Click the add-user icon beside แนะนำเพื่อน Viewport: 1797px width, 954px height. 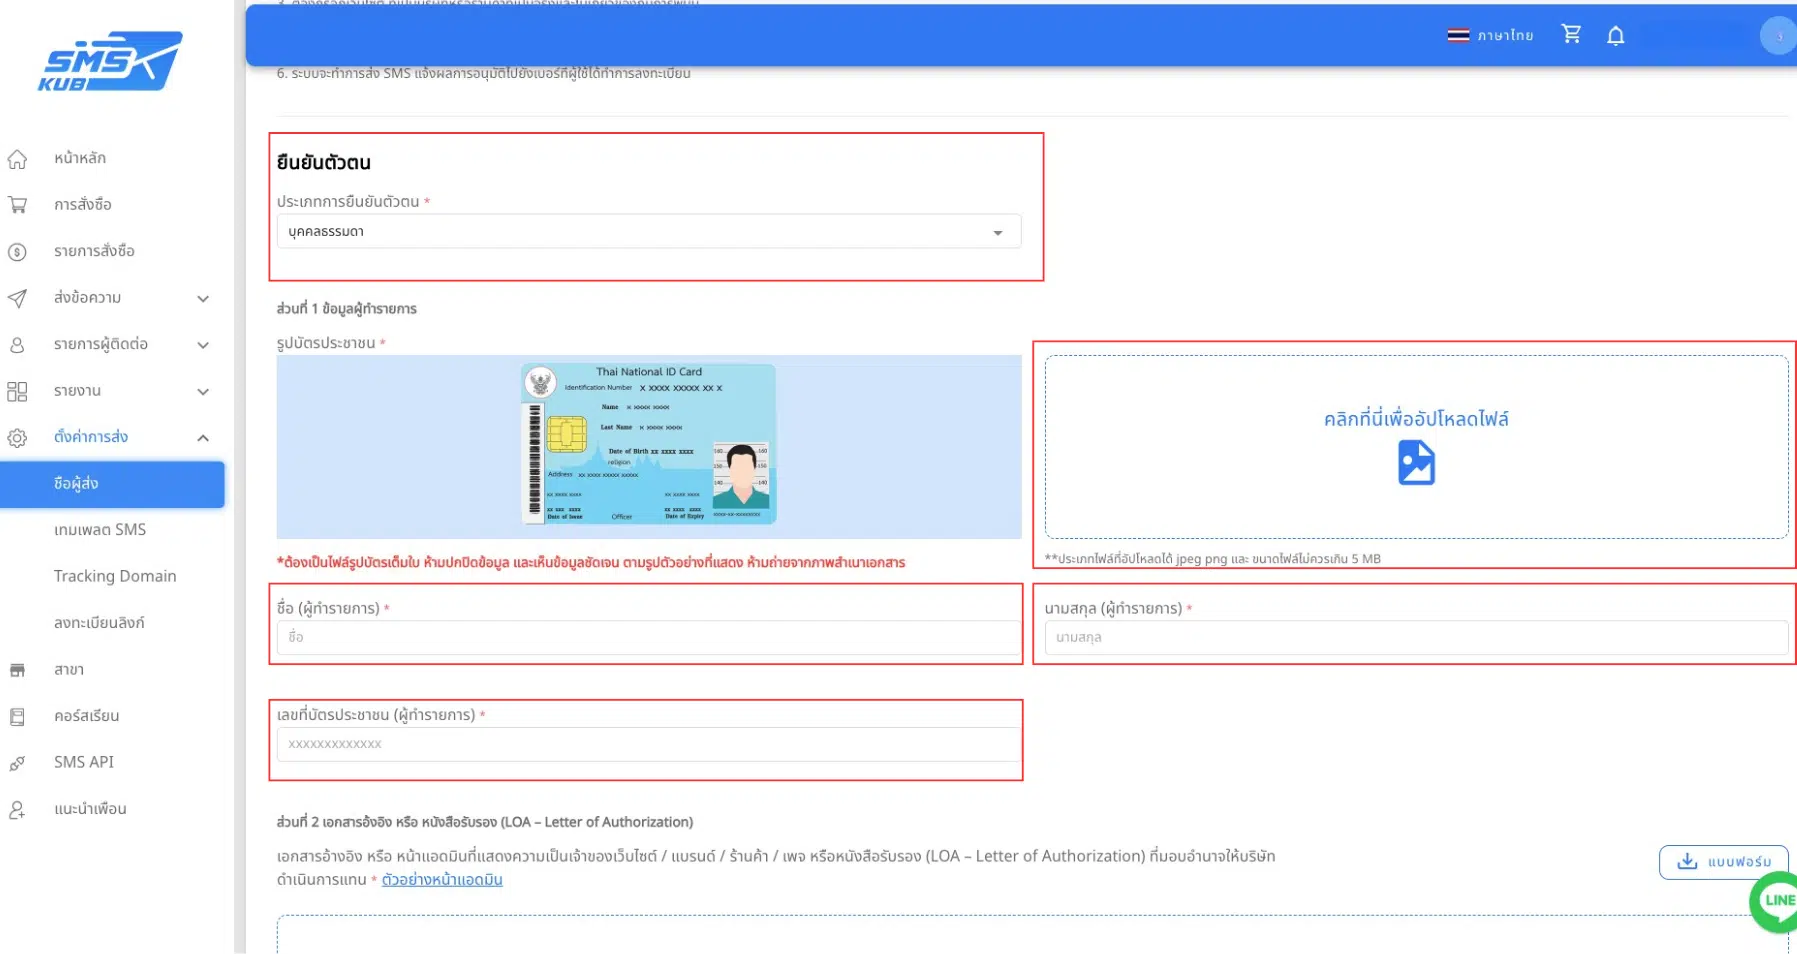click(x=17, y=810)
